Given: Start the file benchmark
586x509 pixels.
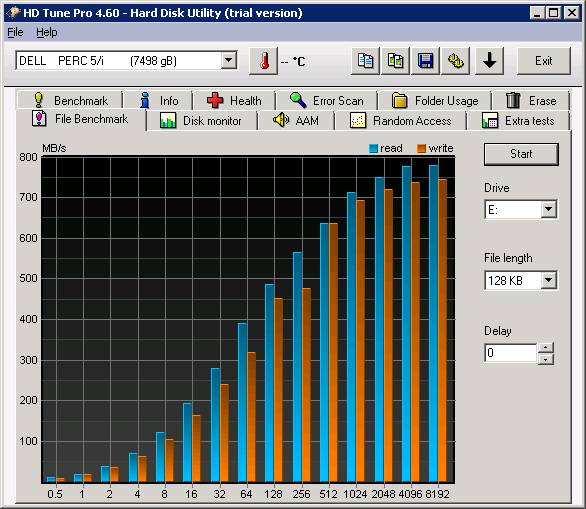Looking at the screenshot, I should coord(521,154).
